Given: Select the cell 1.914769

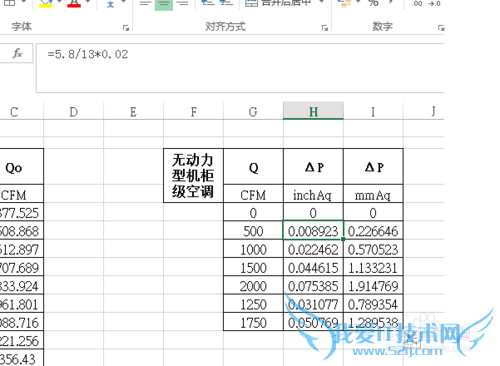Looking at the screenshot, I should (x=373, y=285).
